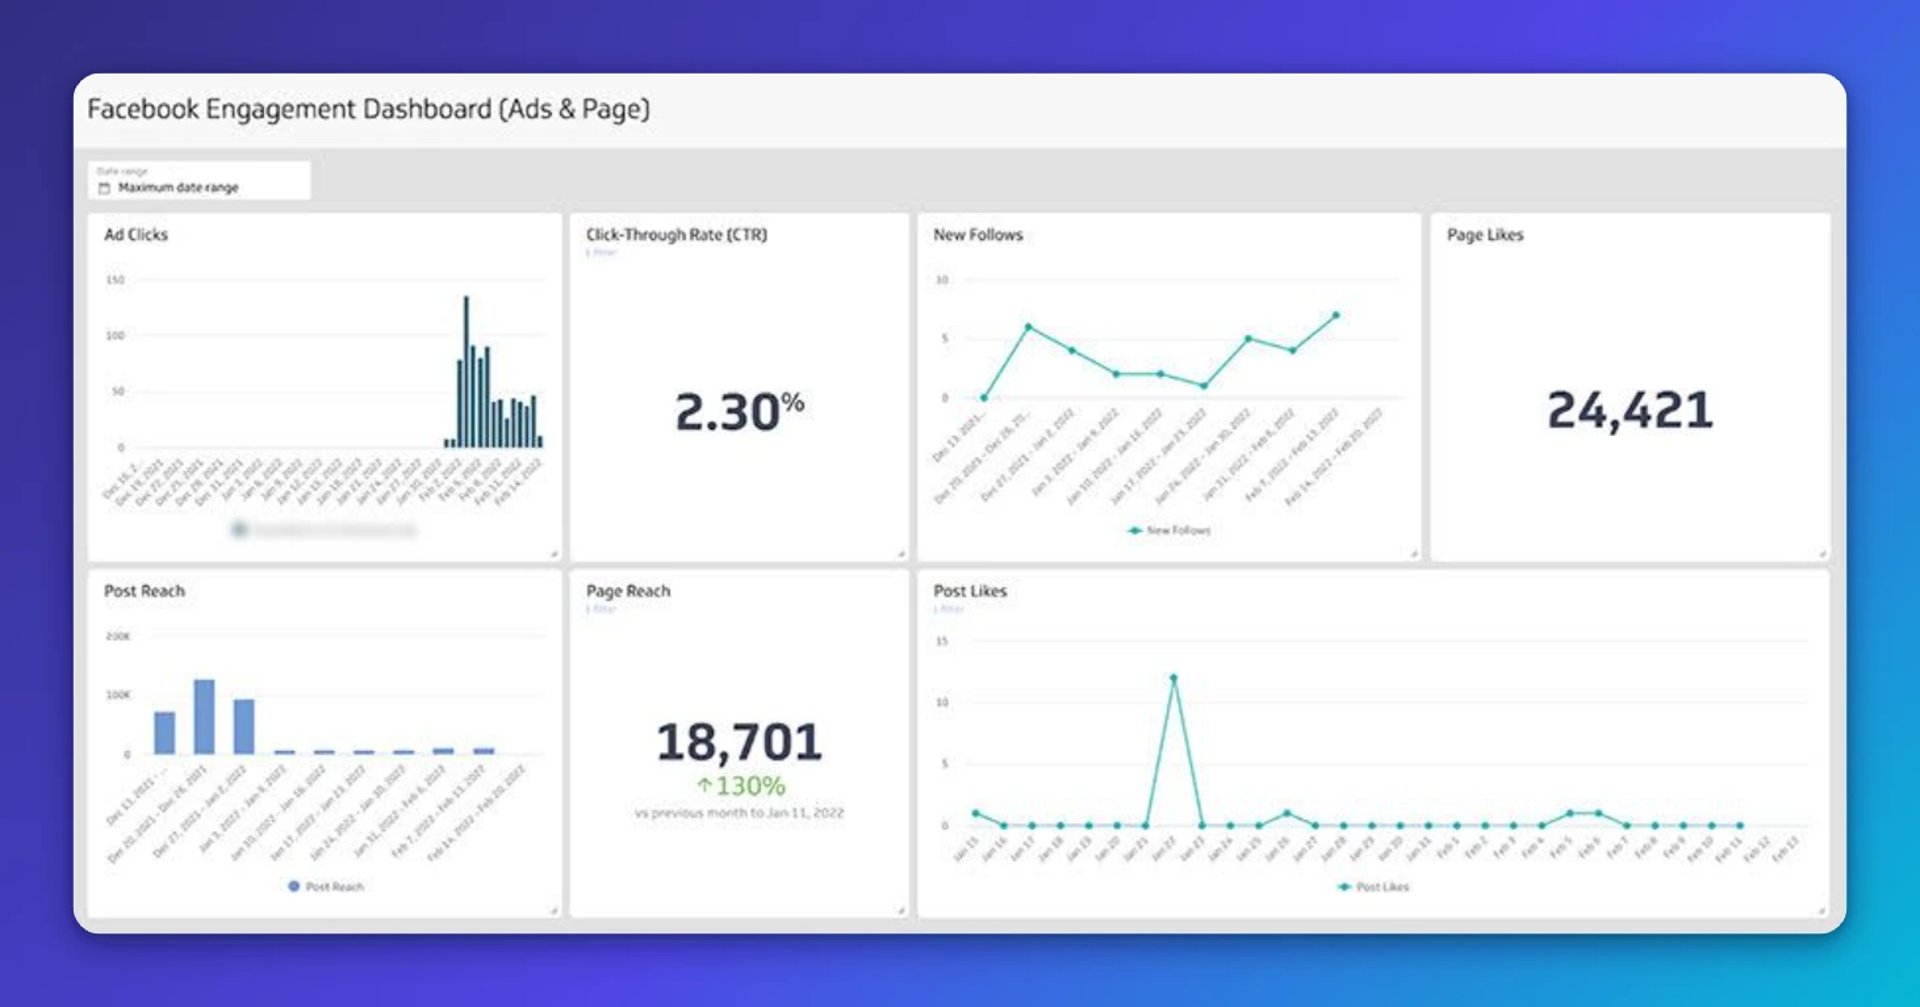The height and width of the screenshot is (1007, 1920).
Task: Click the first data point of Post Likes line
Action: pos(975,813)
